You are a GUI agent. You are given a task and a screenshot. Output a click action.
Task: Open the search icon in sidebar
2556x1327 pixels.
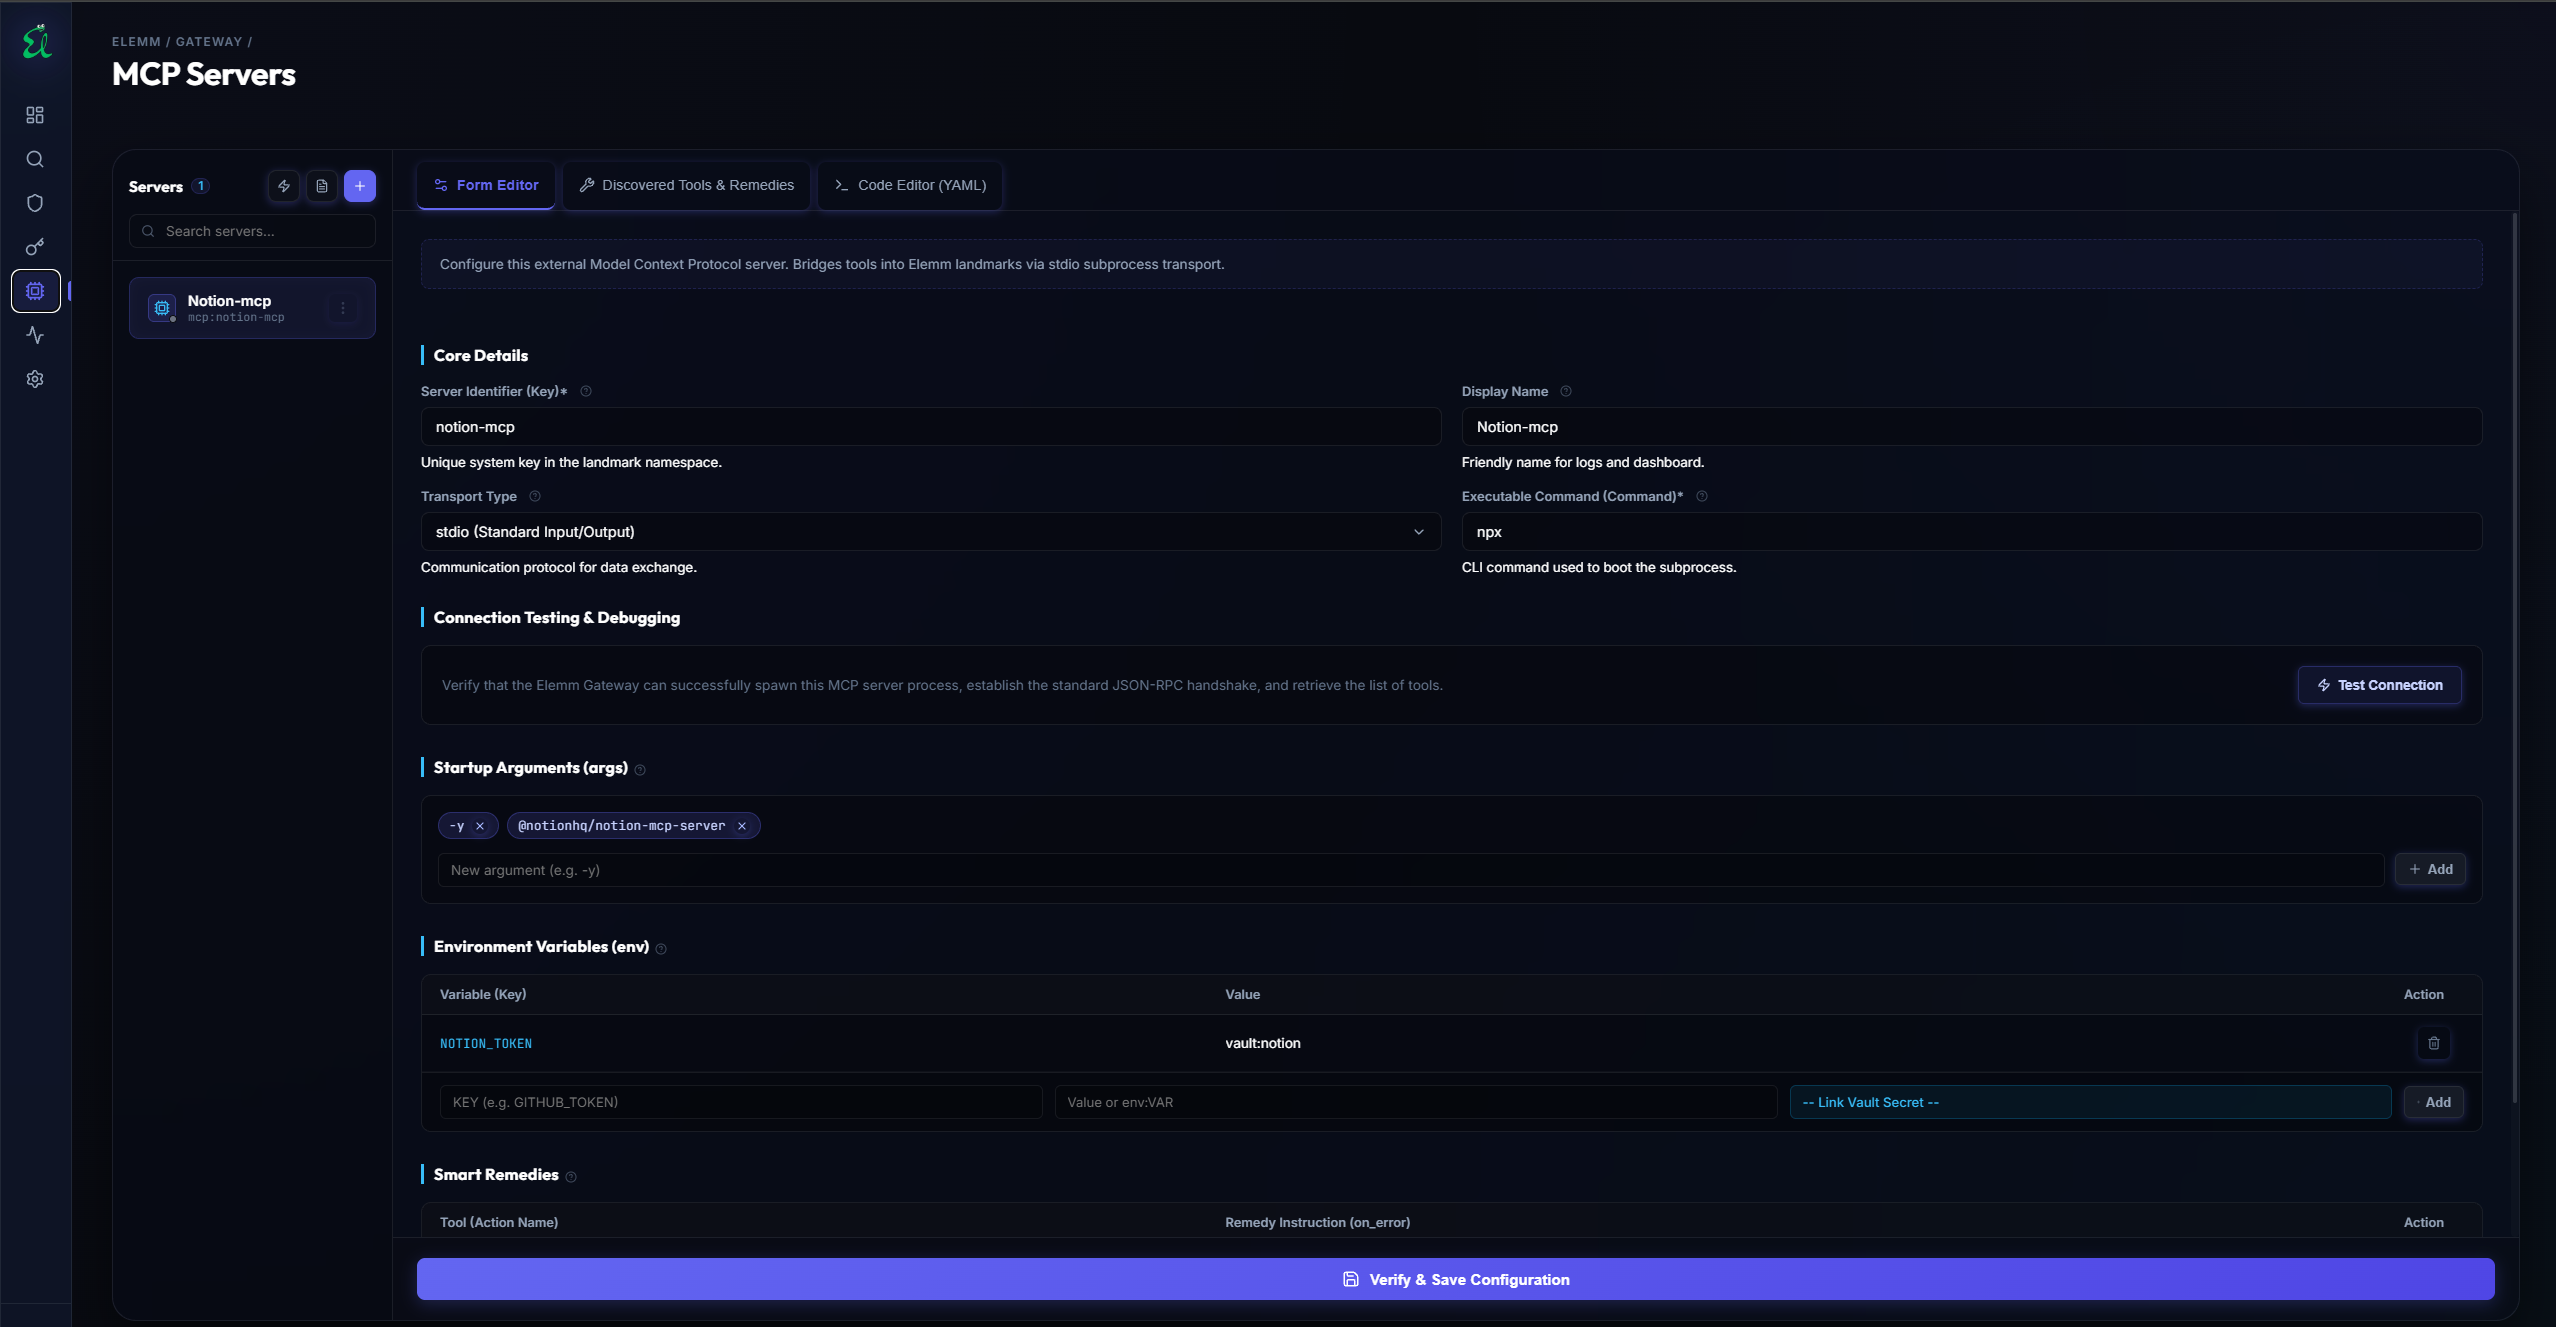tap(35, 159)
